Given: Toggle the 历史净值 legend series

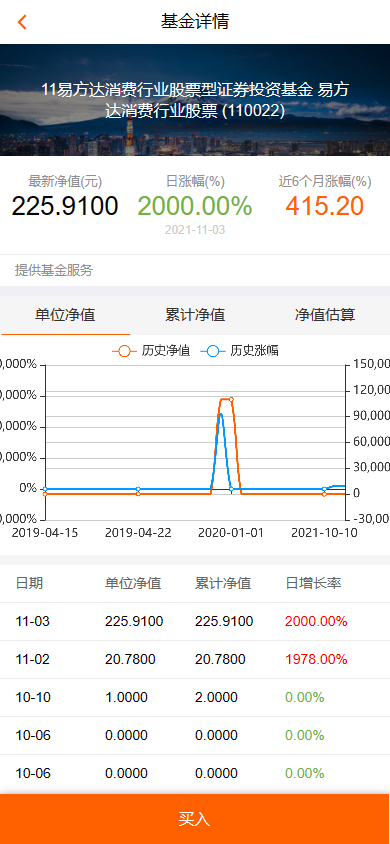Looking at the screenshot, I should click(x=151, y=351).
